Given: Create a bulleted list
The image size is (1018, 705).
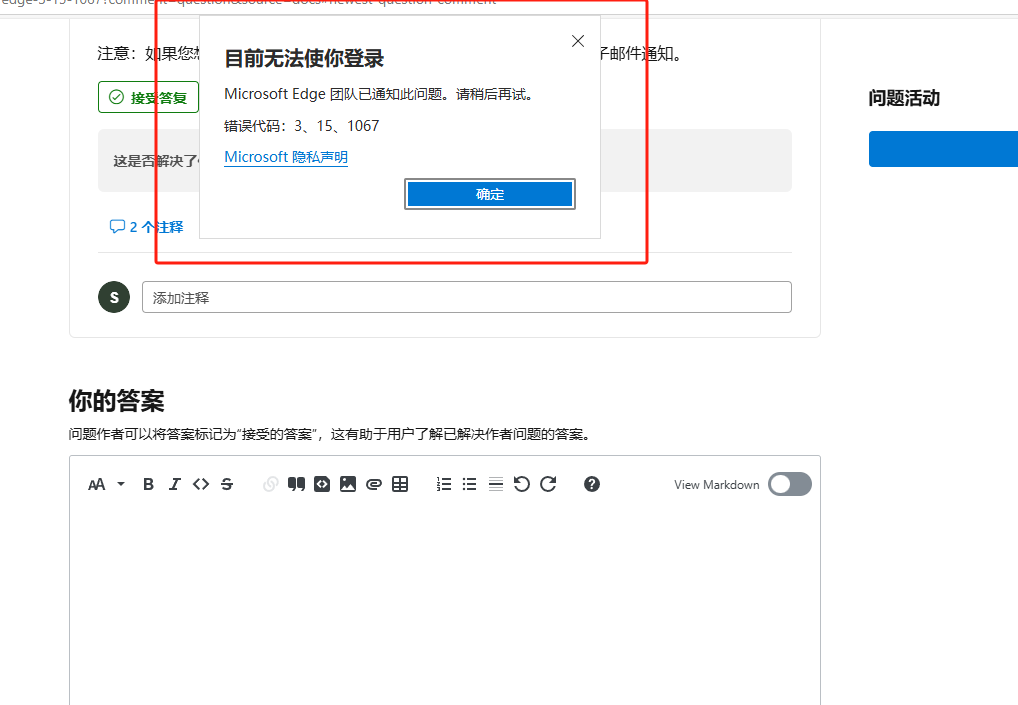Looking at the screenshot, I should pos(469,484).
